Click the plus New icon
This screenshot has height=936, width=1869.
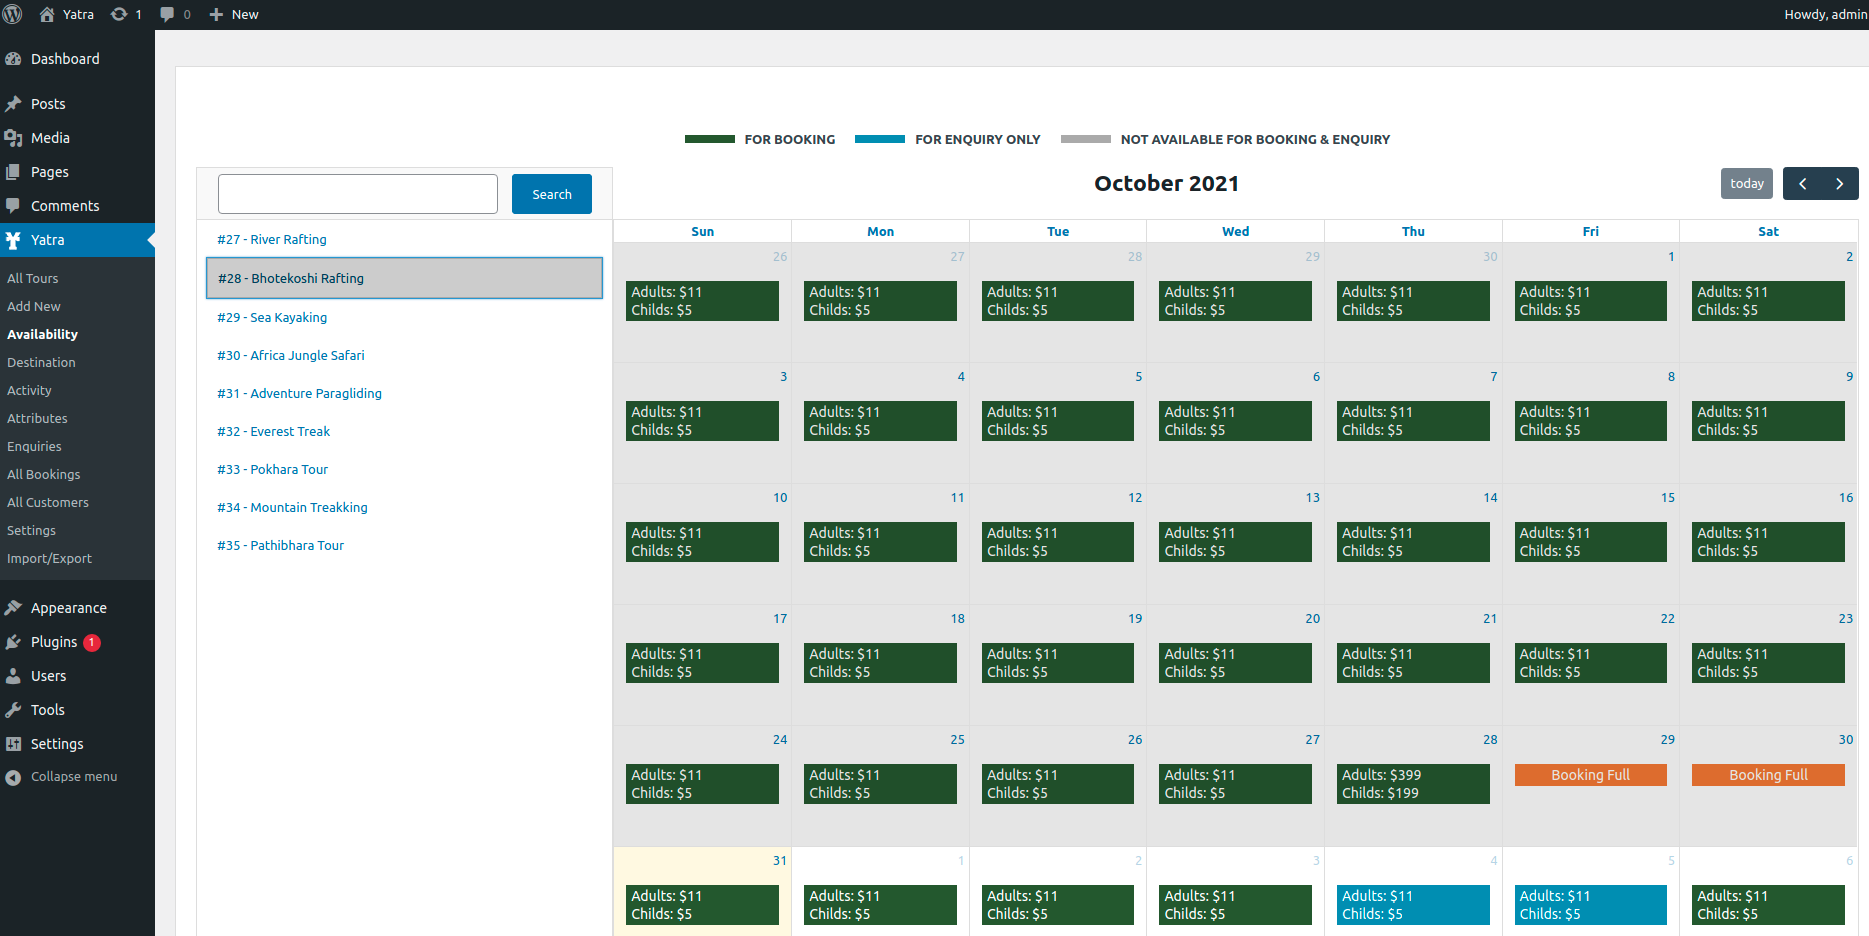pos(216,14)
